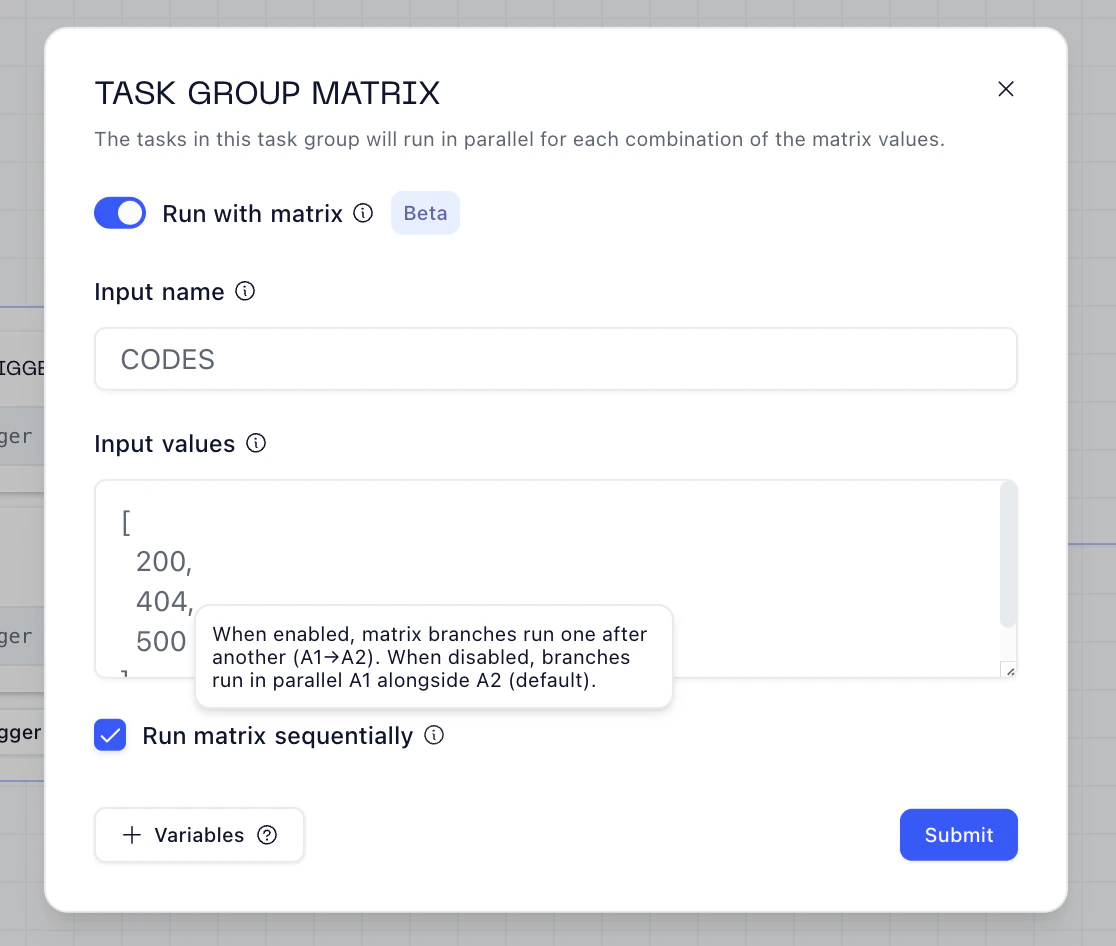Click inside the CODES input field
Viewport: 1116px width, 946px height.
tap(555, 359)
